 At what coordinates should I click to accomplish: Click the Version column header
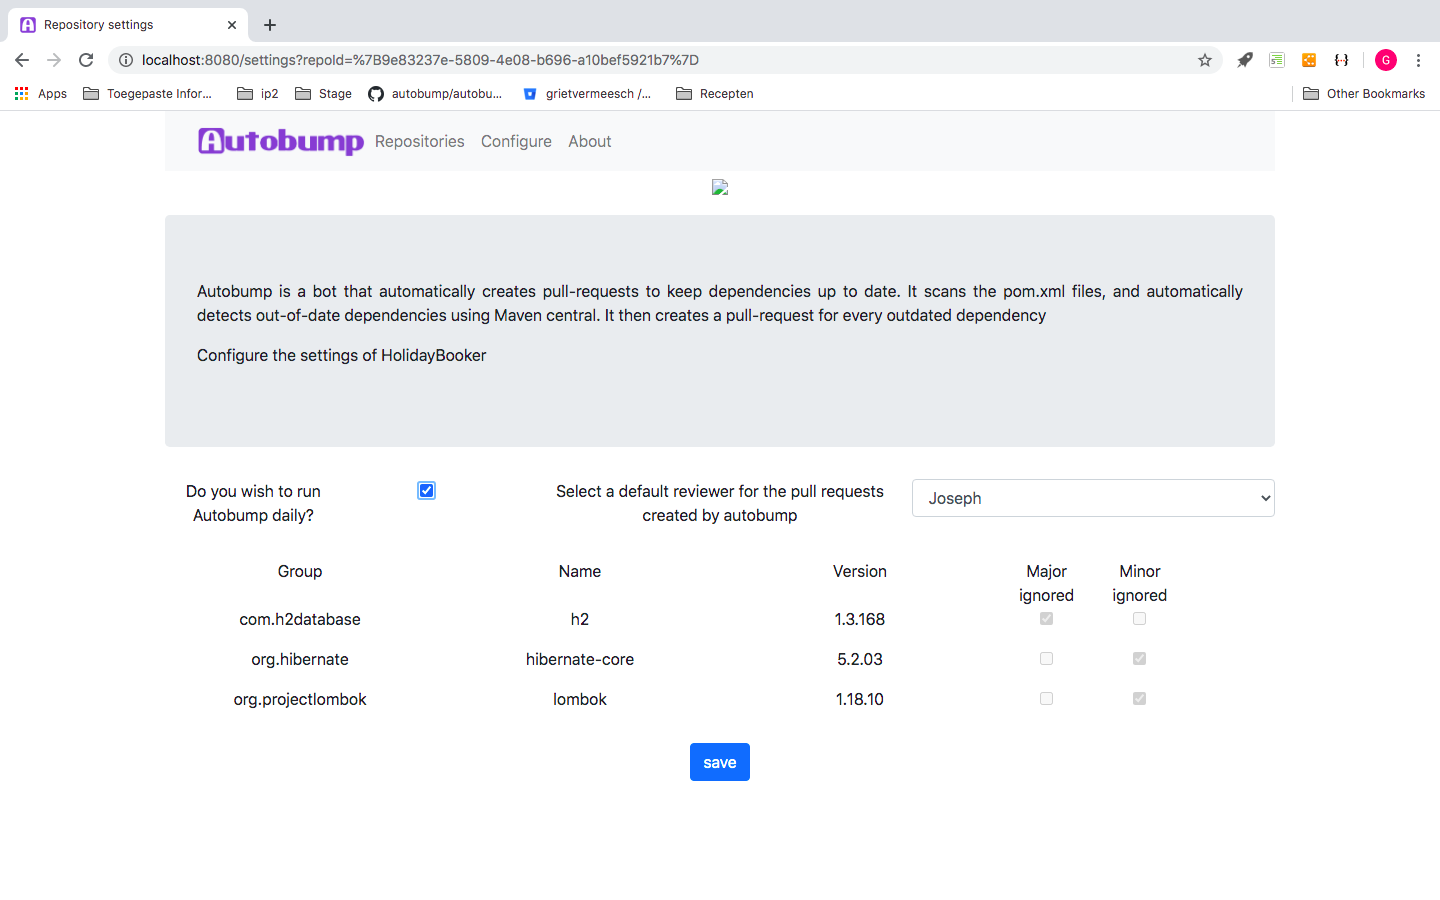coord(860,571)
